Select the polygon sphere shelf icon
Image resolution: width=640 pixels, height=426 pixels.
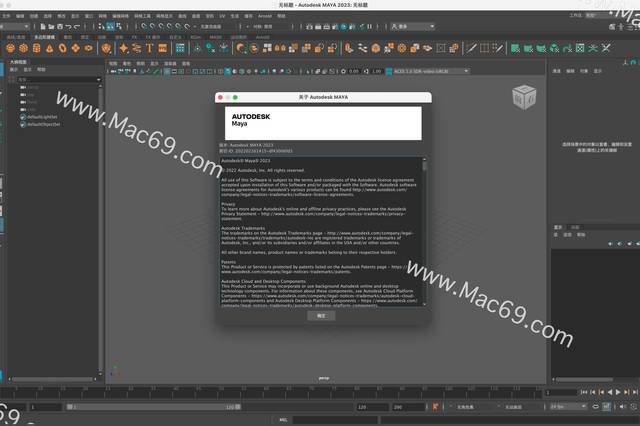coord(10,48)
